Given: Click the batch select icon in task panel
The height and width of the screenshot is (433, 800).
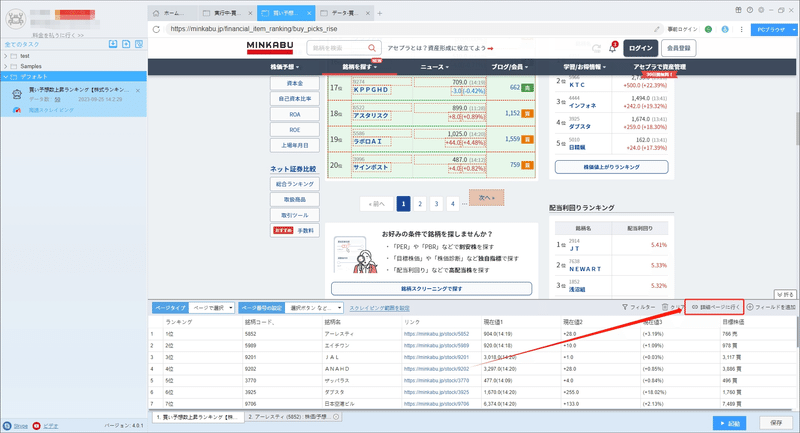Looking at the screenshot, I should coord(139,44).
